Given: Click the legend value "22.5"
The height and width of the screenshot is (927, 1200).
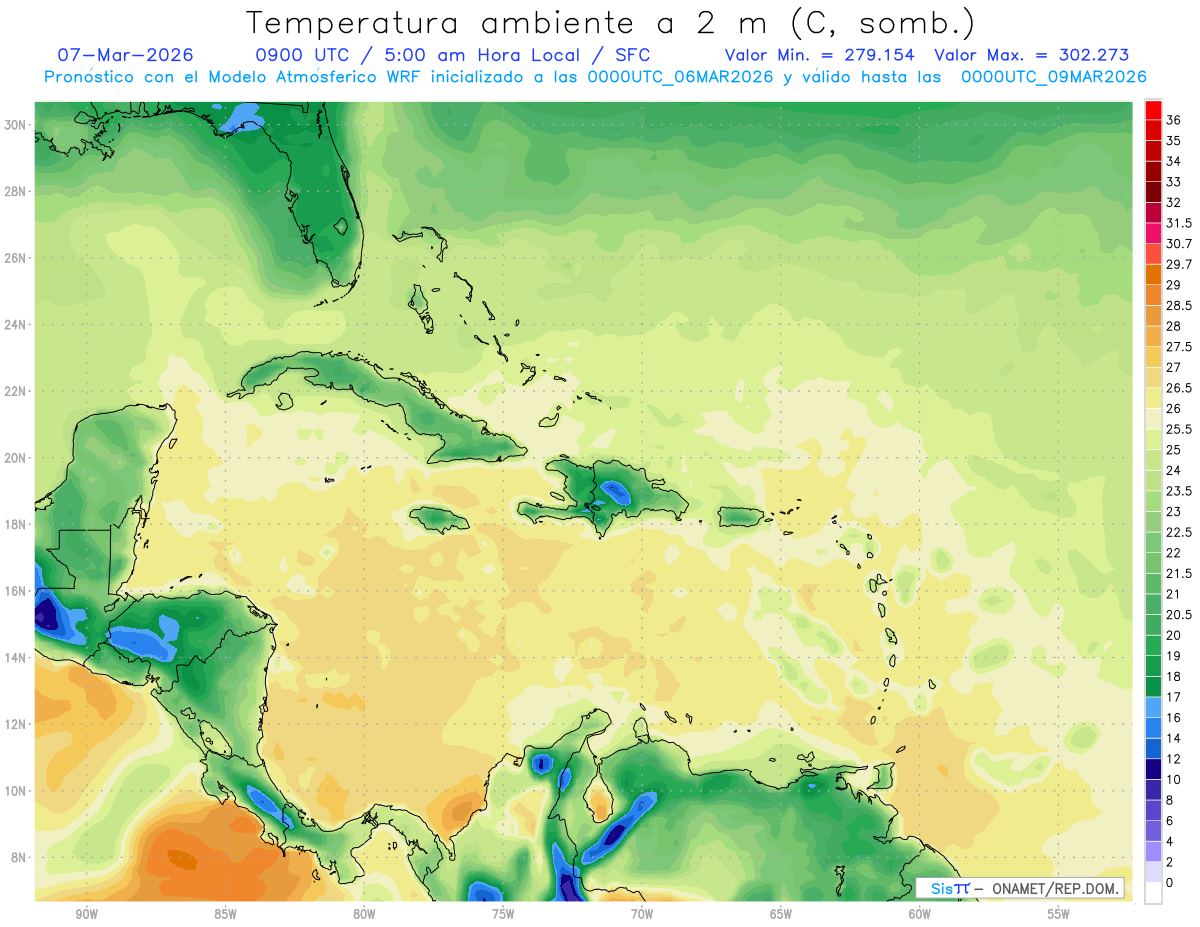Looking at the screenshot, I should tap(1179, 532).
